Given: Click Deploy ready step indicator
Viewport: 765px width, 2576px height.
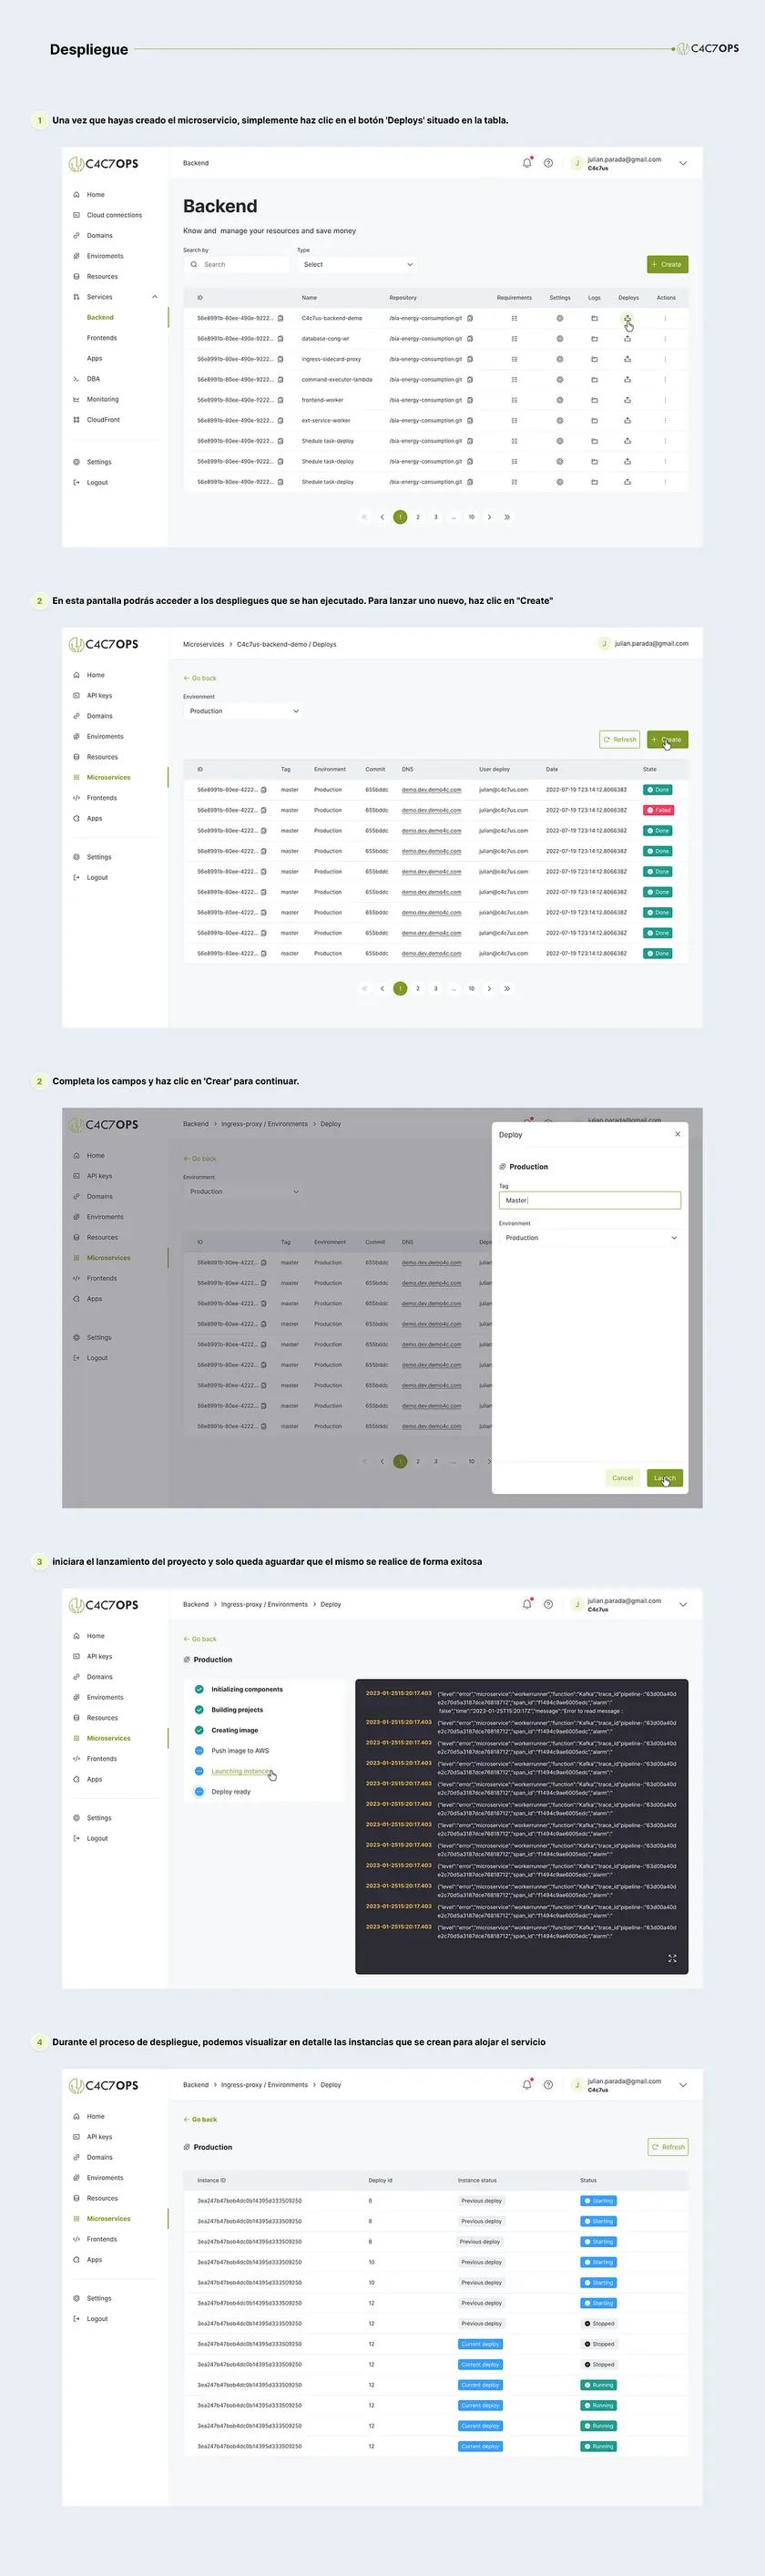Looking at the screenshot, I should point(199,1792).
